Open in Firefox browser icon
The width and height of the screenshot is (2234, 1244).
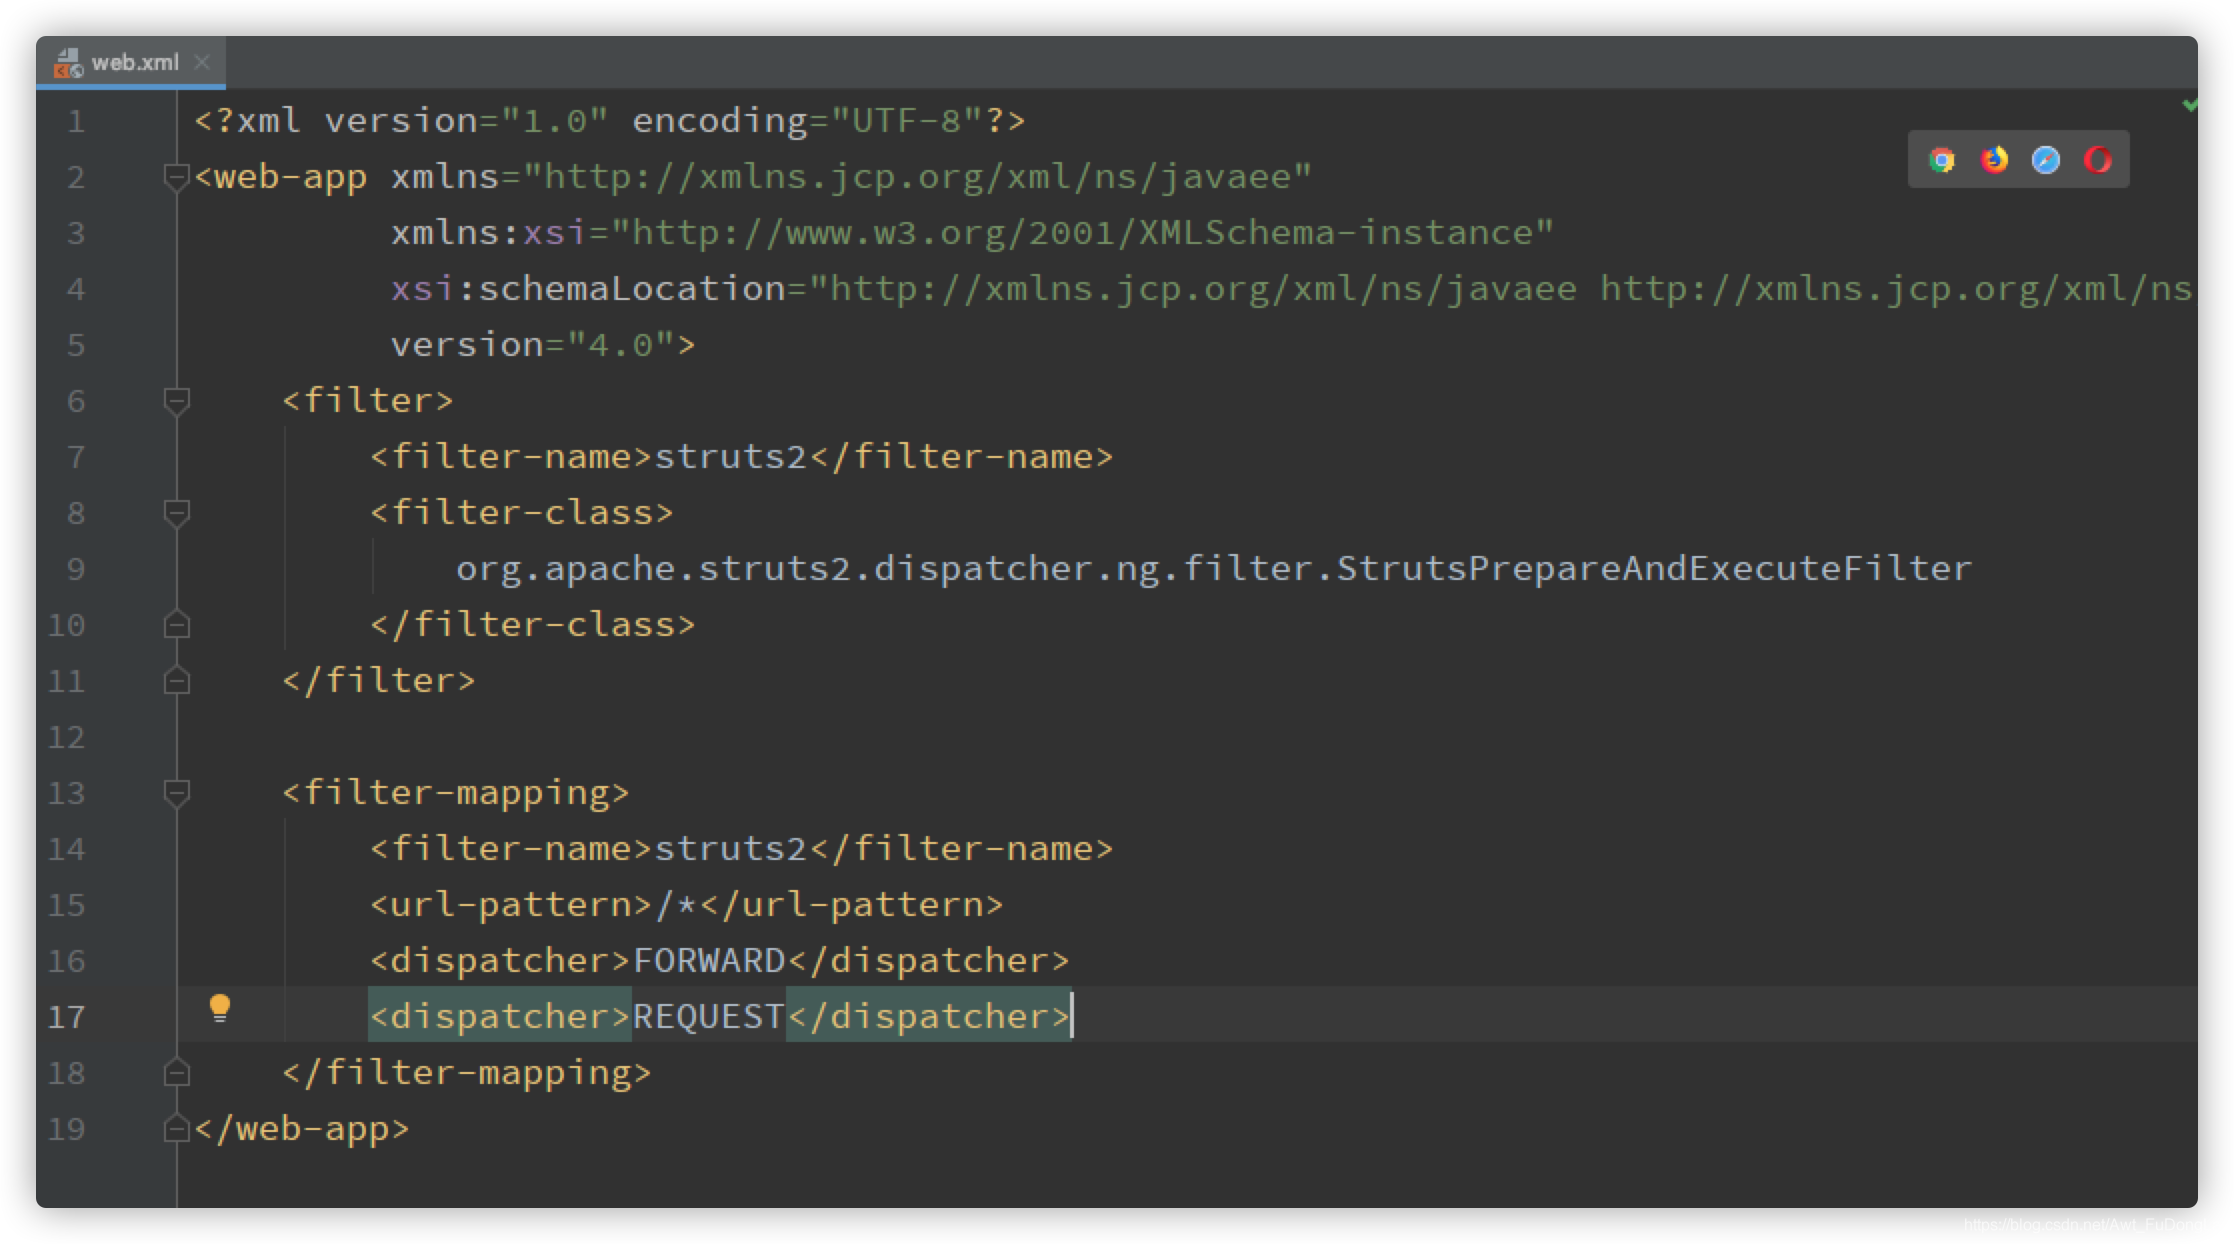(x=1994, y=160)
